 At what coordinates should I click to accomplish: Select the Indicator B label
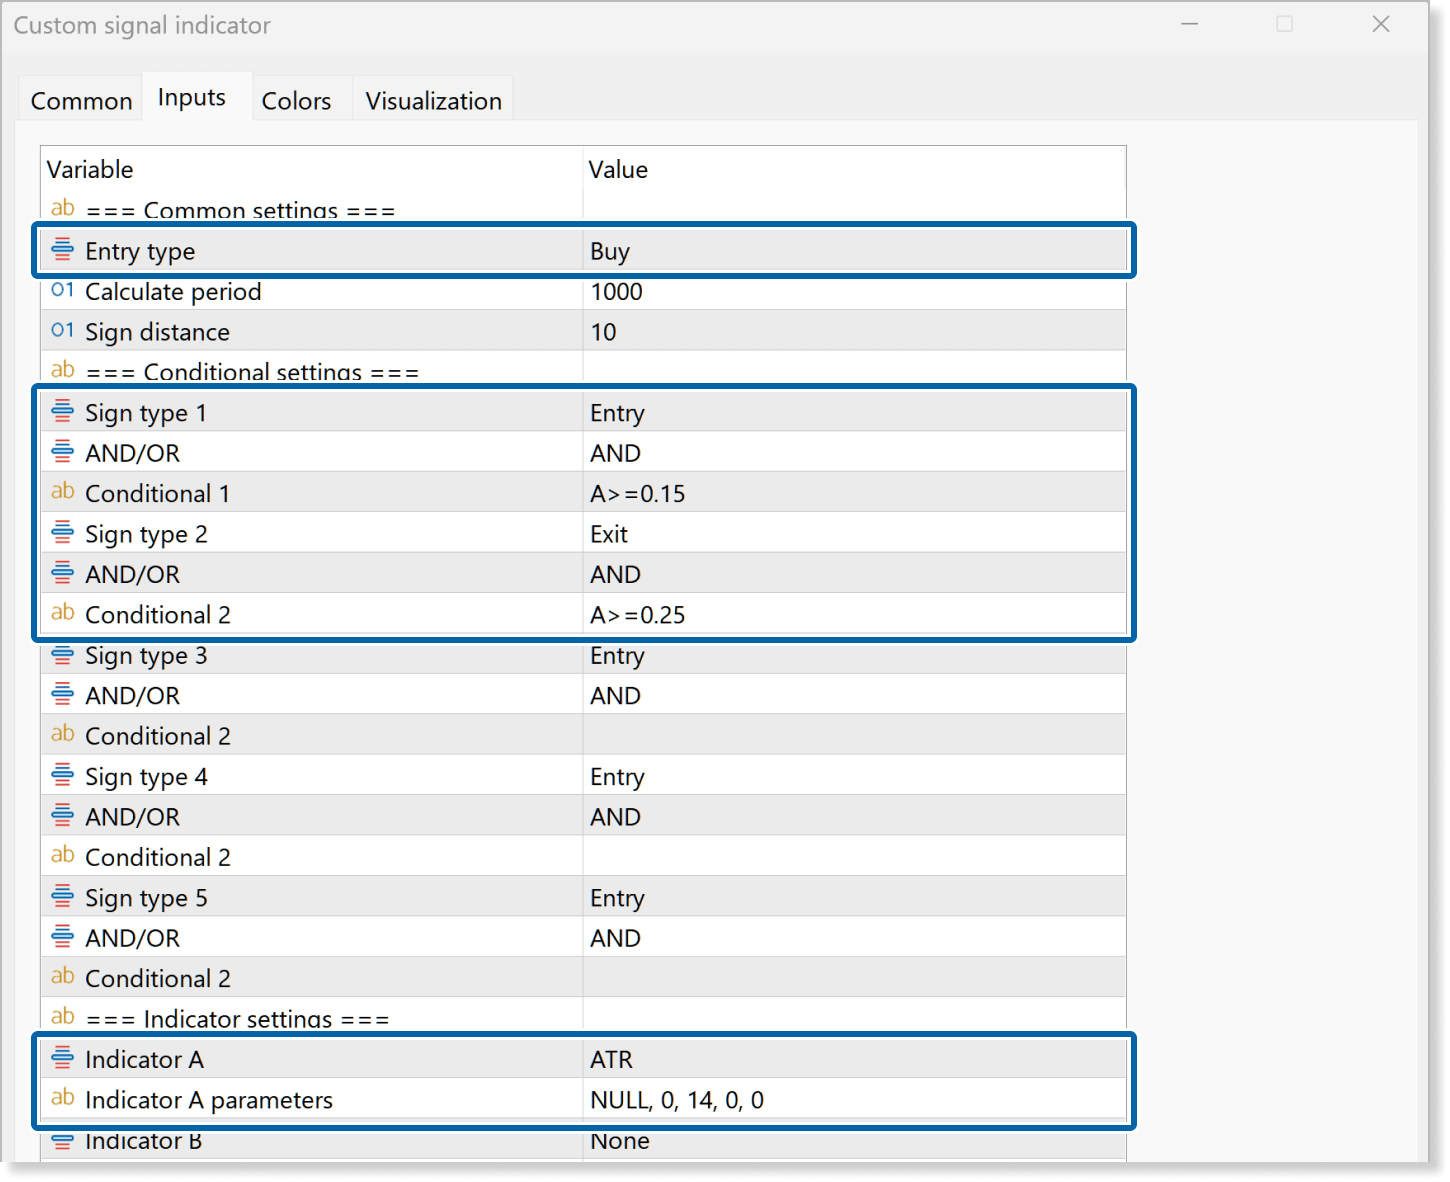point(144,1142)
